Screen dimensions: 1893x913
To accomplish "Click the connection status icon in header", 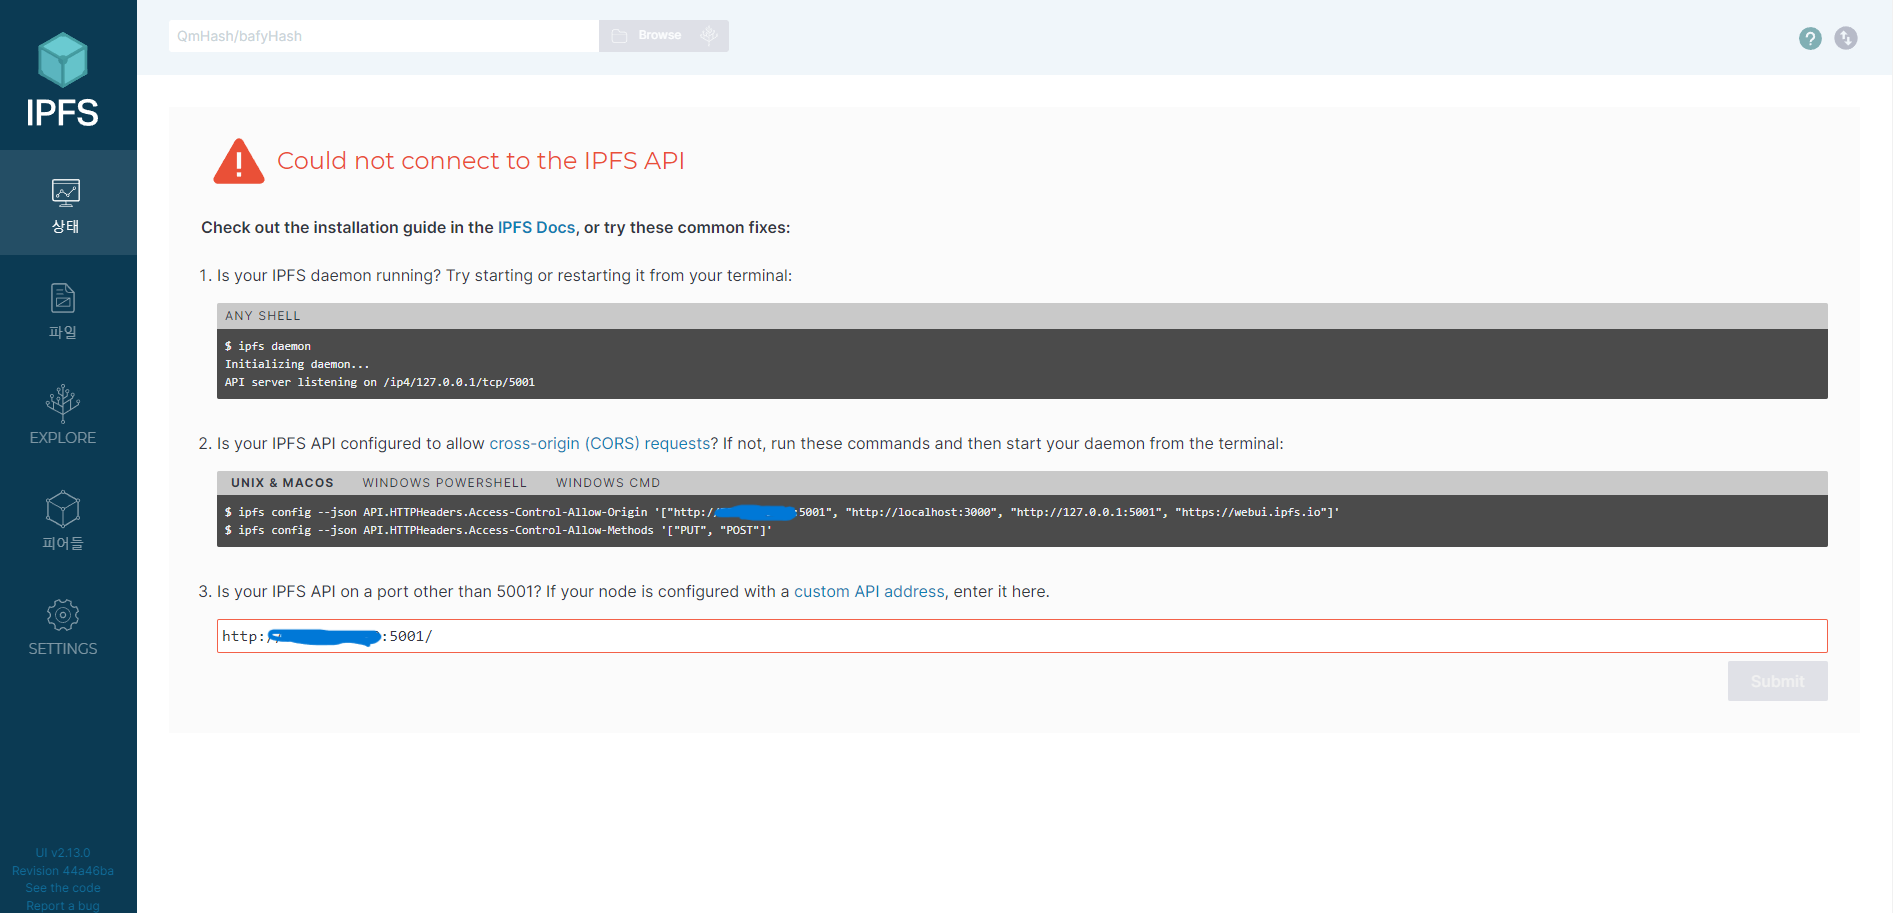I will [x=1846, y=38].
